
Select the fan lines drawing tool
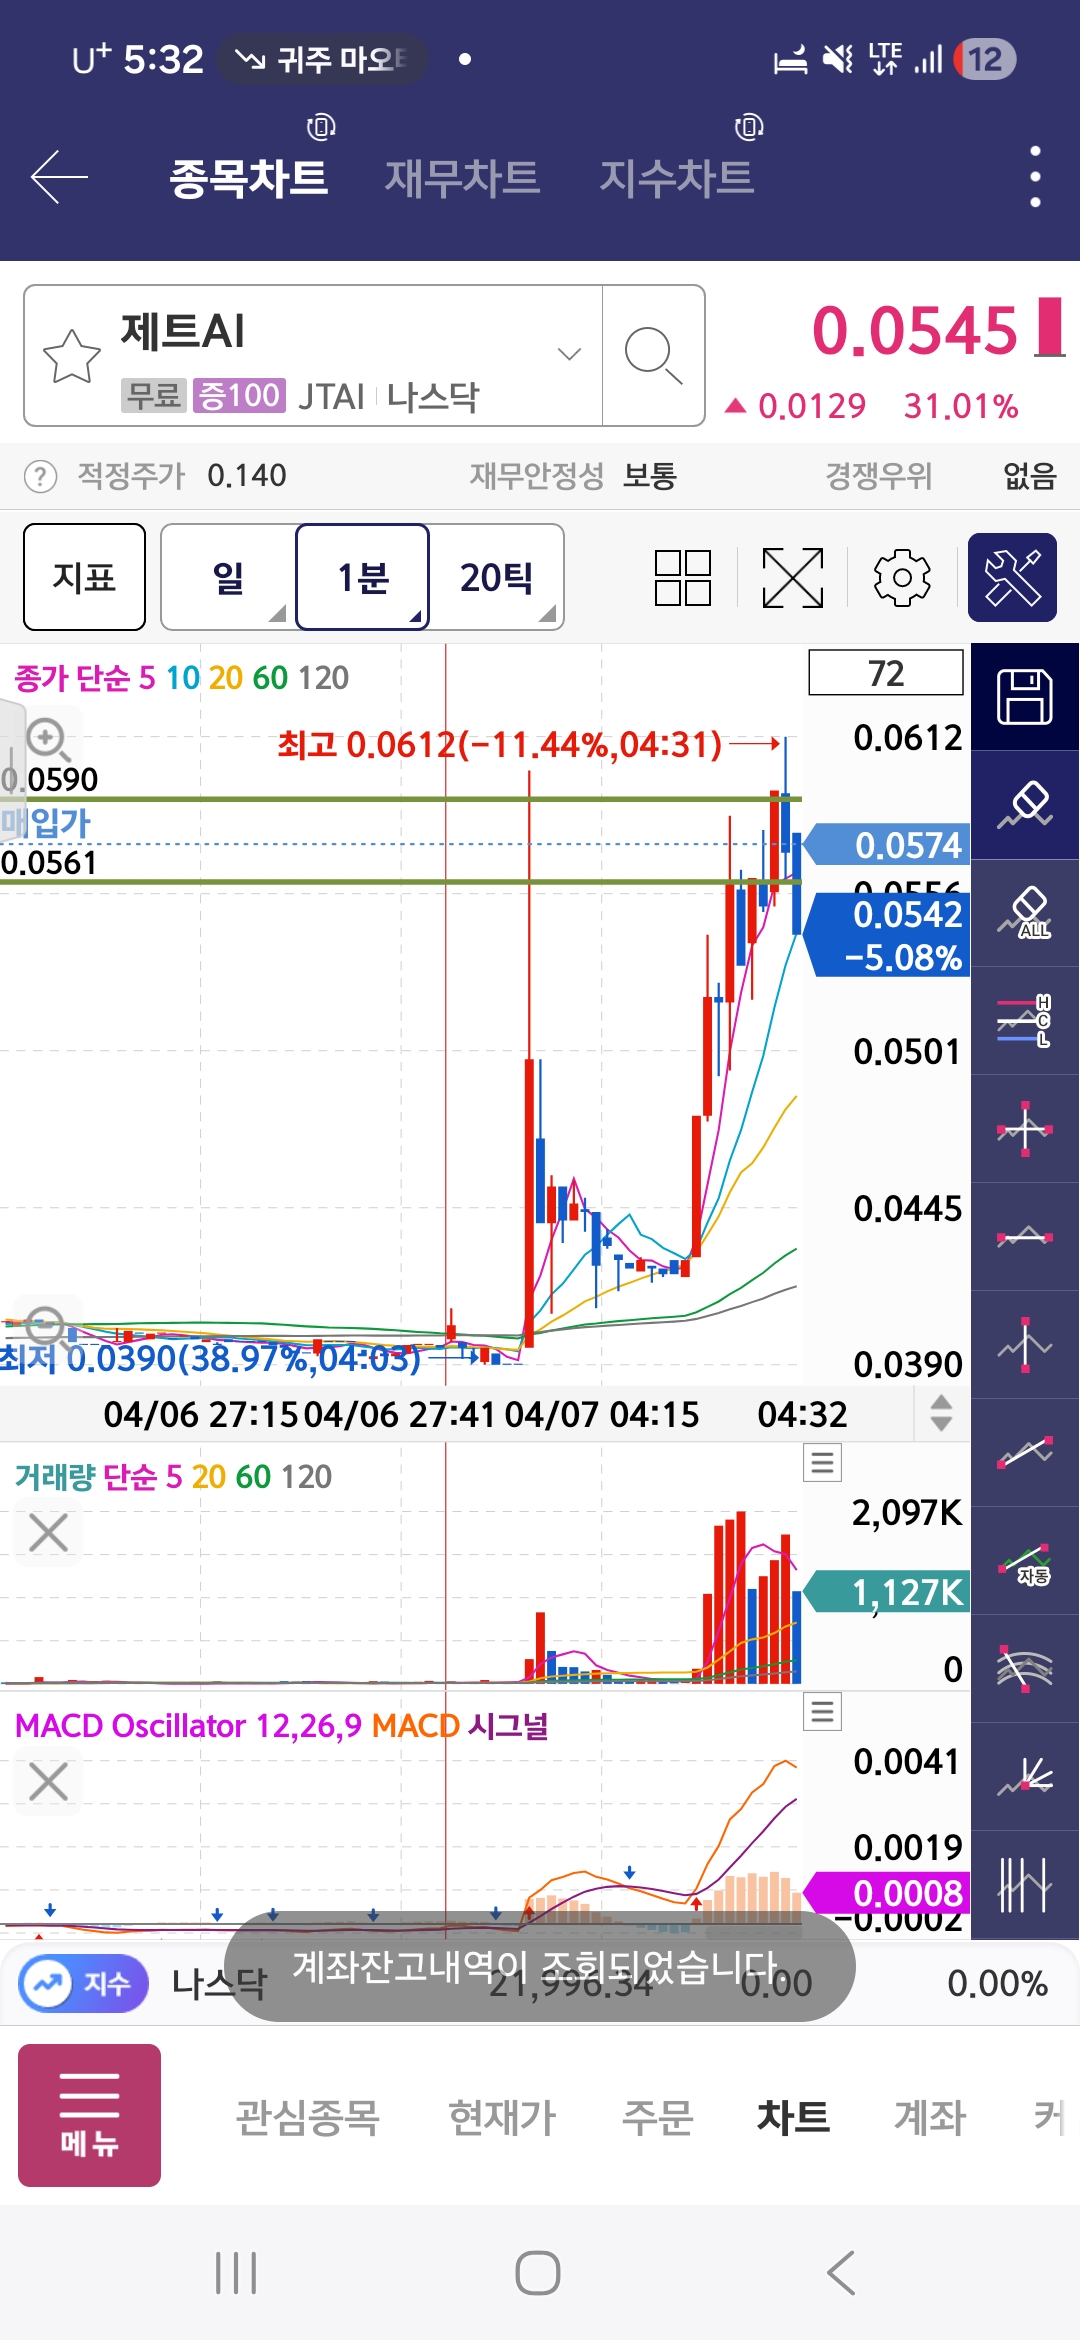(1025, 1777)
